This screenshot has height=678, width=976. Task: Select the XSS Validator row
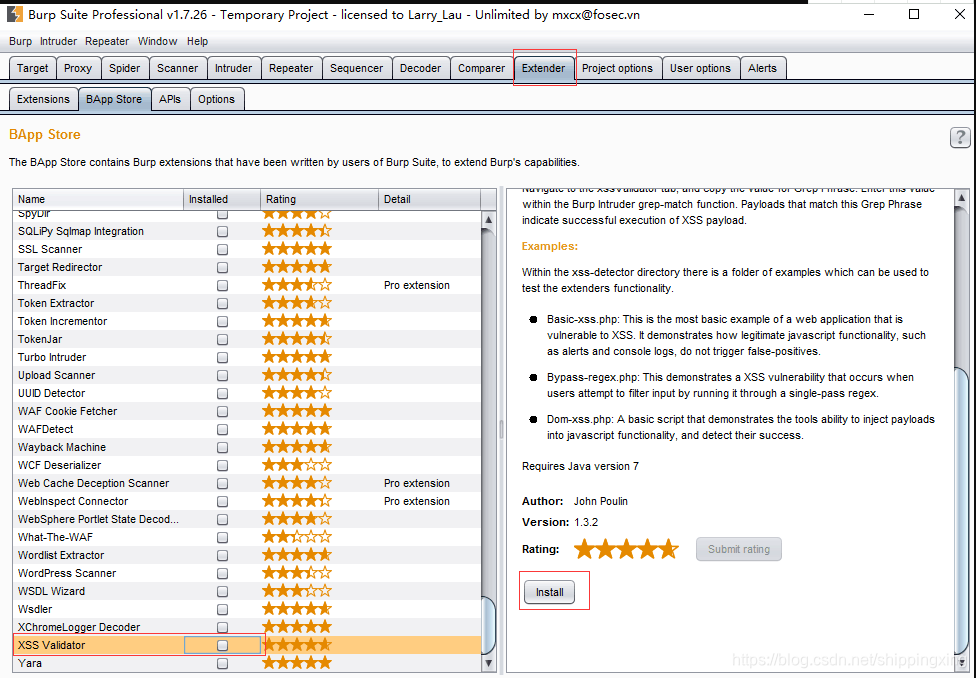247,645
